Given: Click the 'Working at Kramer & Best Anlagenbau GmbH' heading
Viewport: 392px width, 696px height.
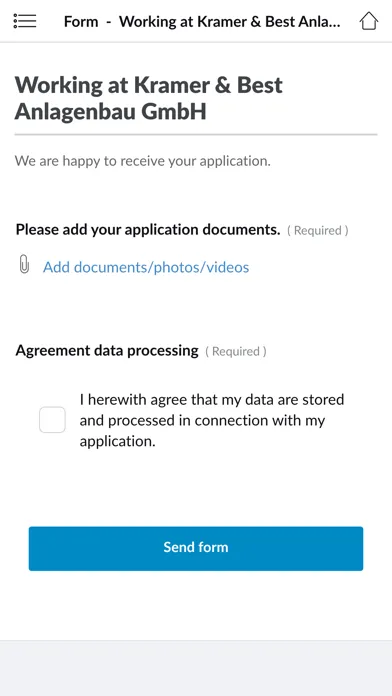Looking at the screenshot, I should click(x=149, y=98).
